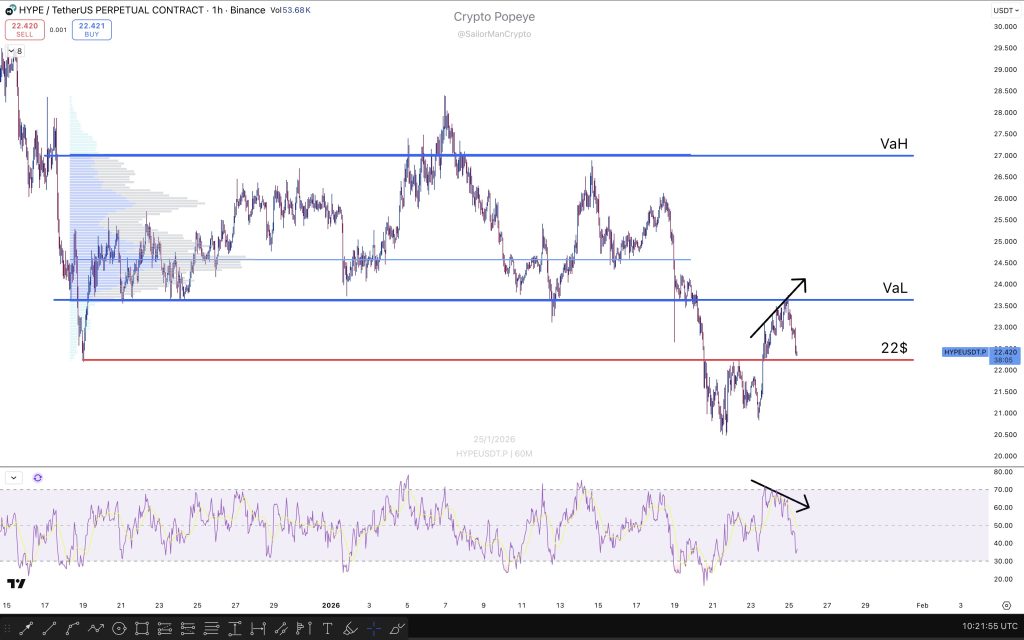Expand the RSI pane legend chevron
1024x640 pixels.
point(14,478)
